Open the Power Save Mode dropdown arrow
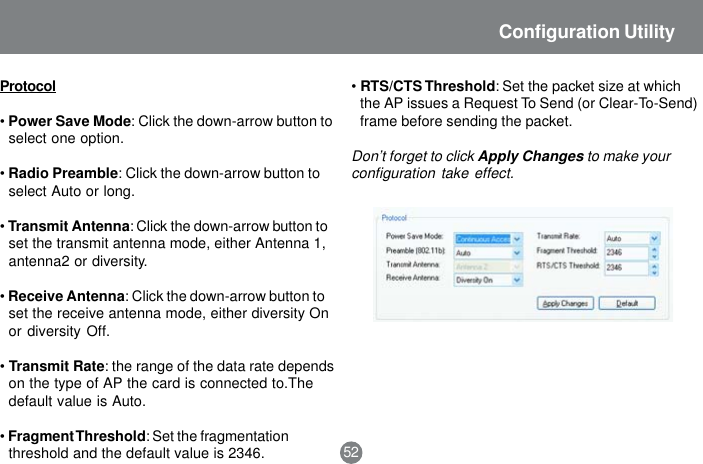 pyautogui.click(x=517, y=239)
